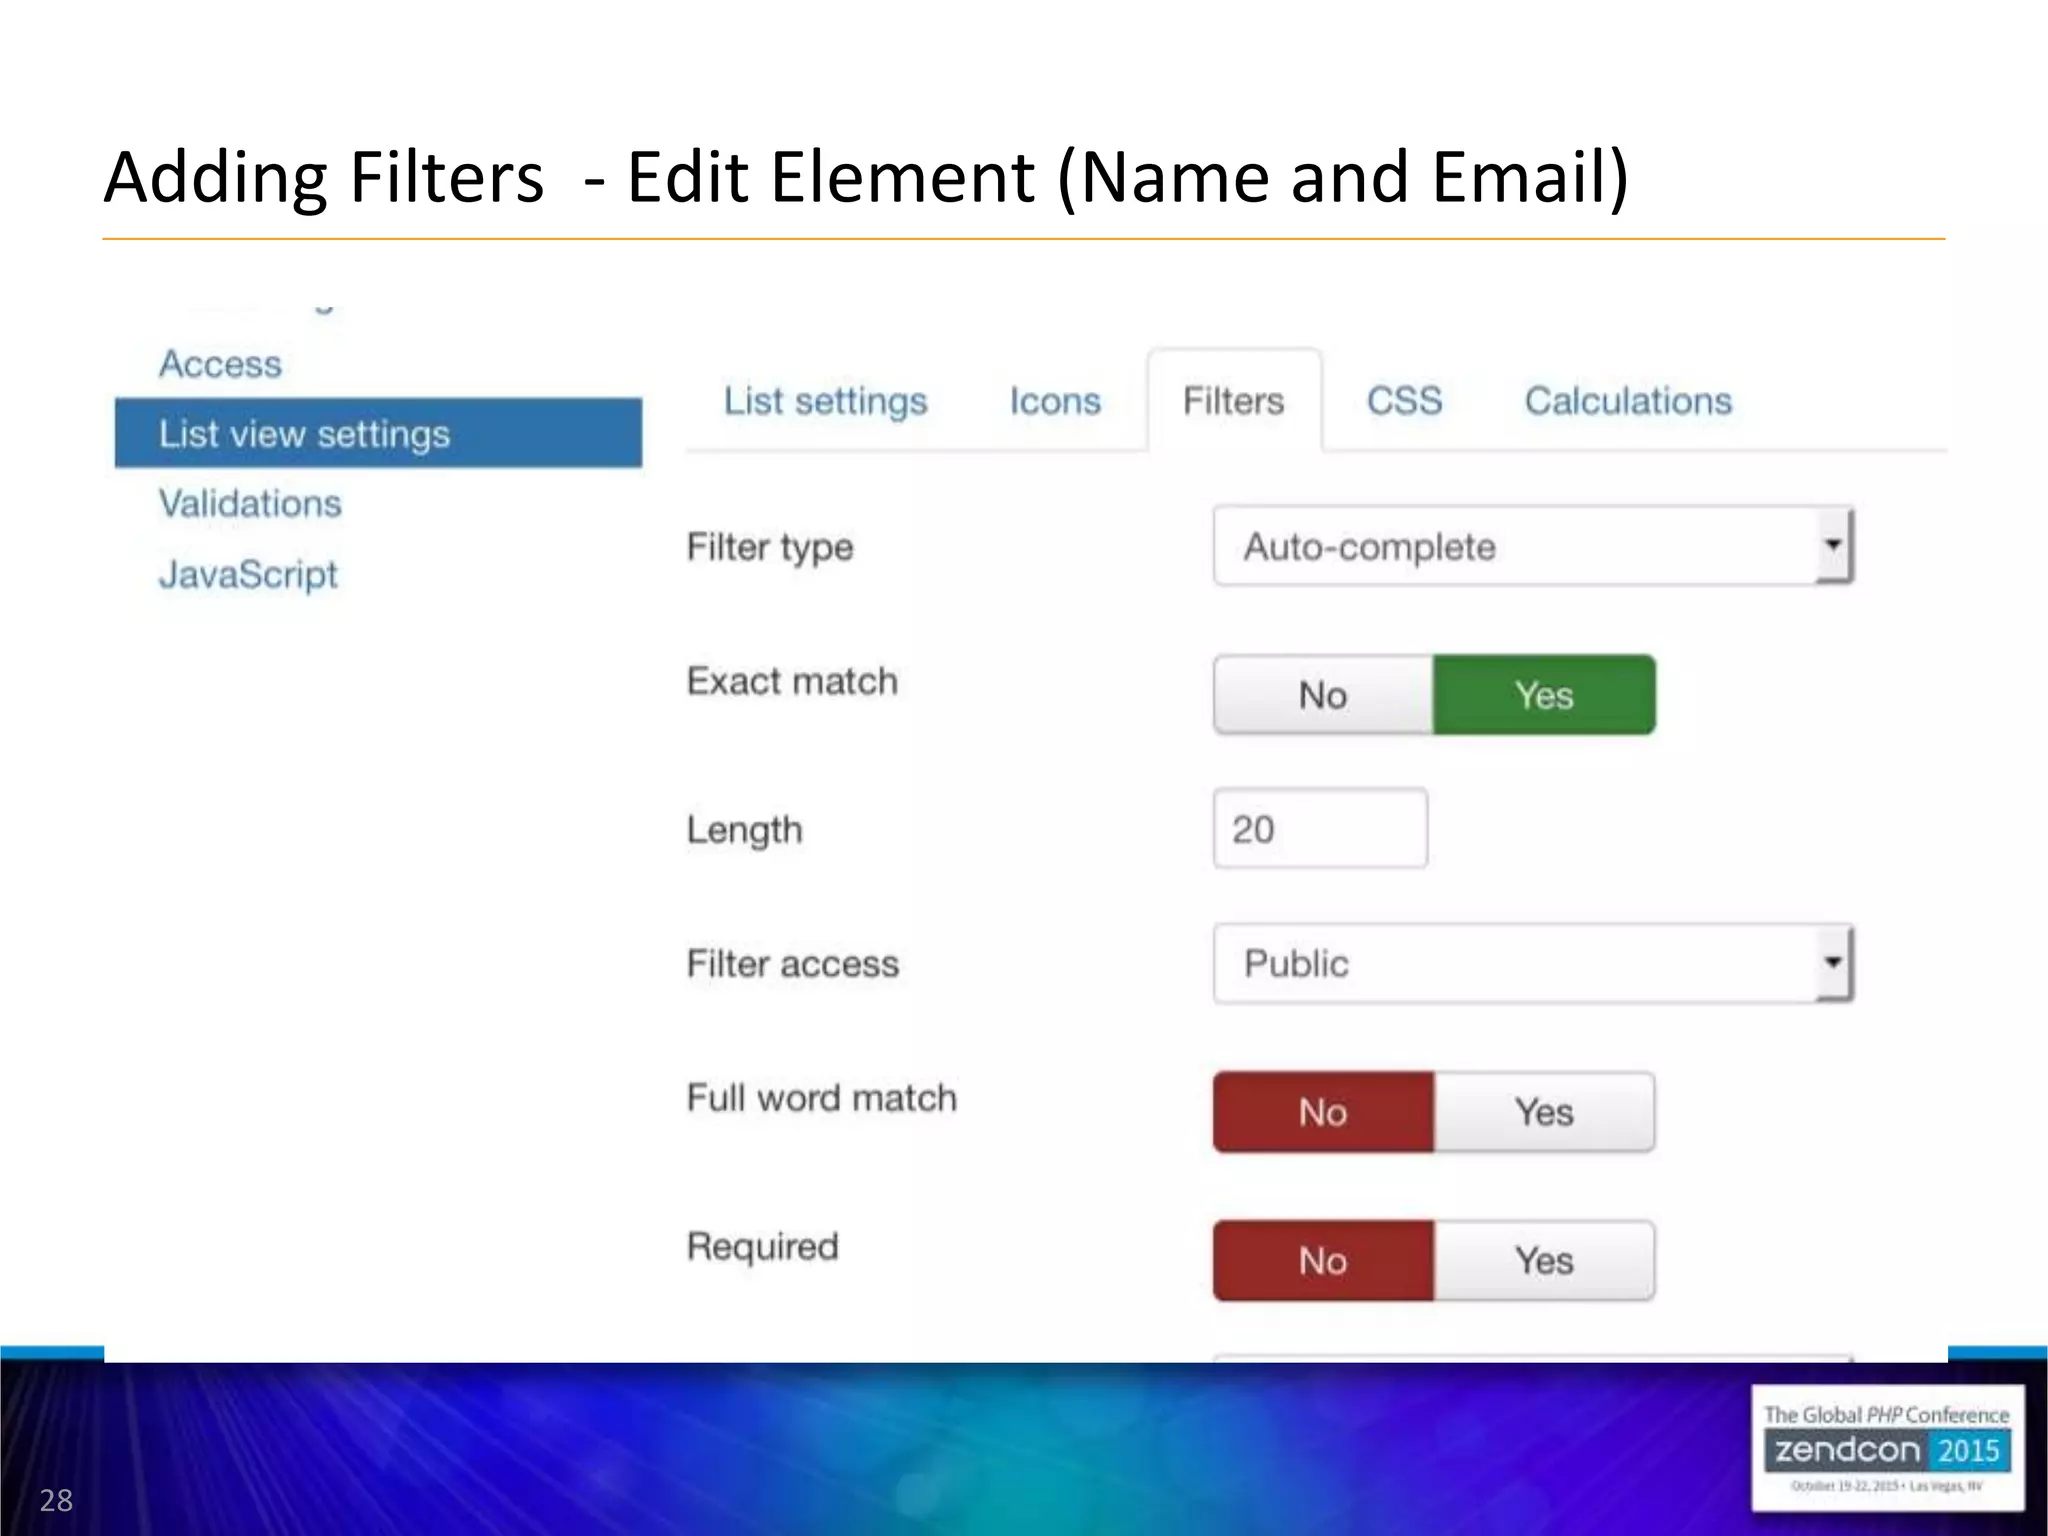The width and height of the screenshot is (2048, 1536).
Task: Open the Calculations tab
Action: pos(1627,401)
